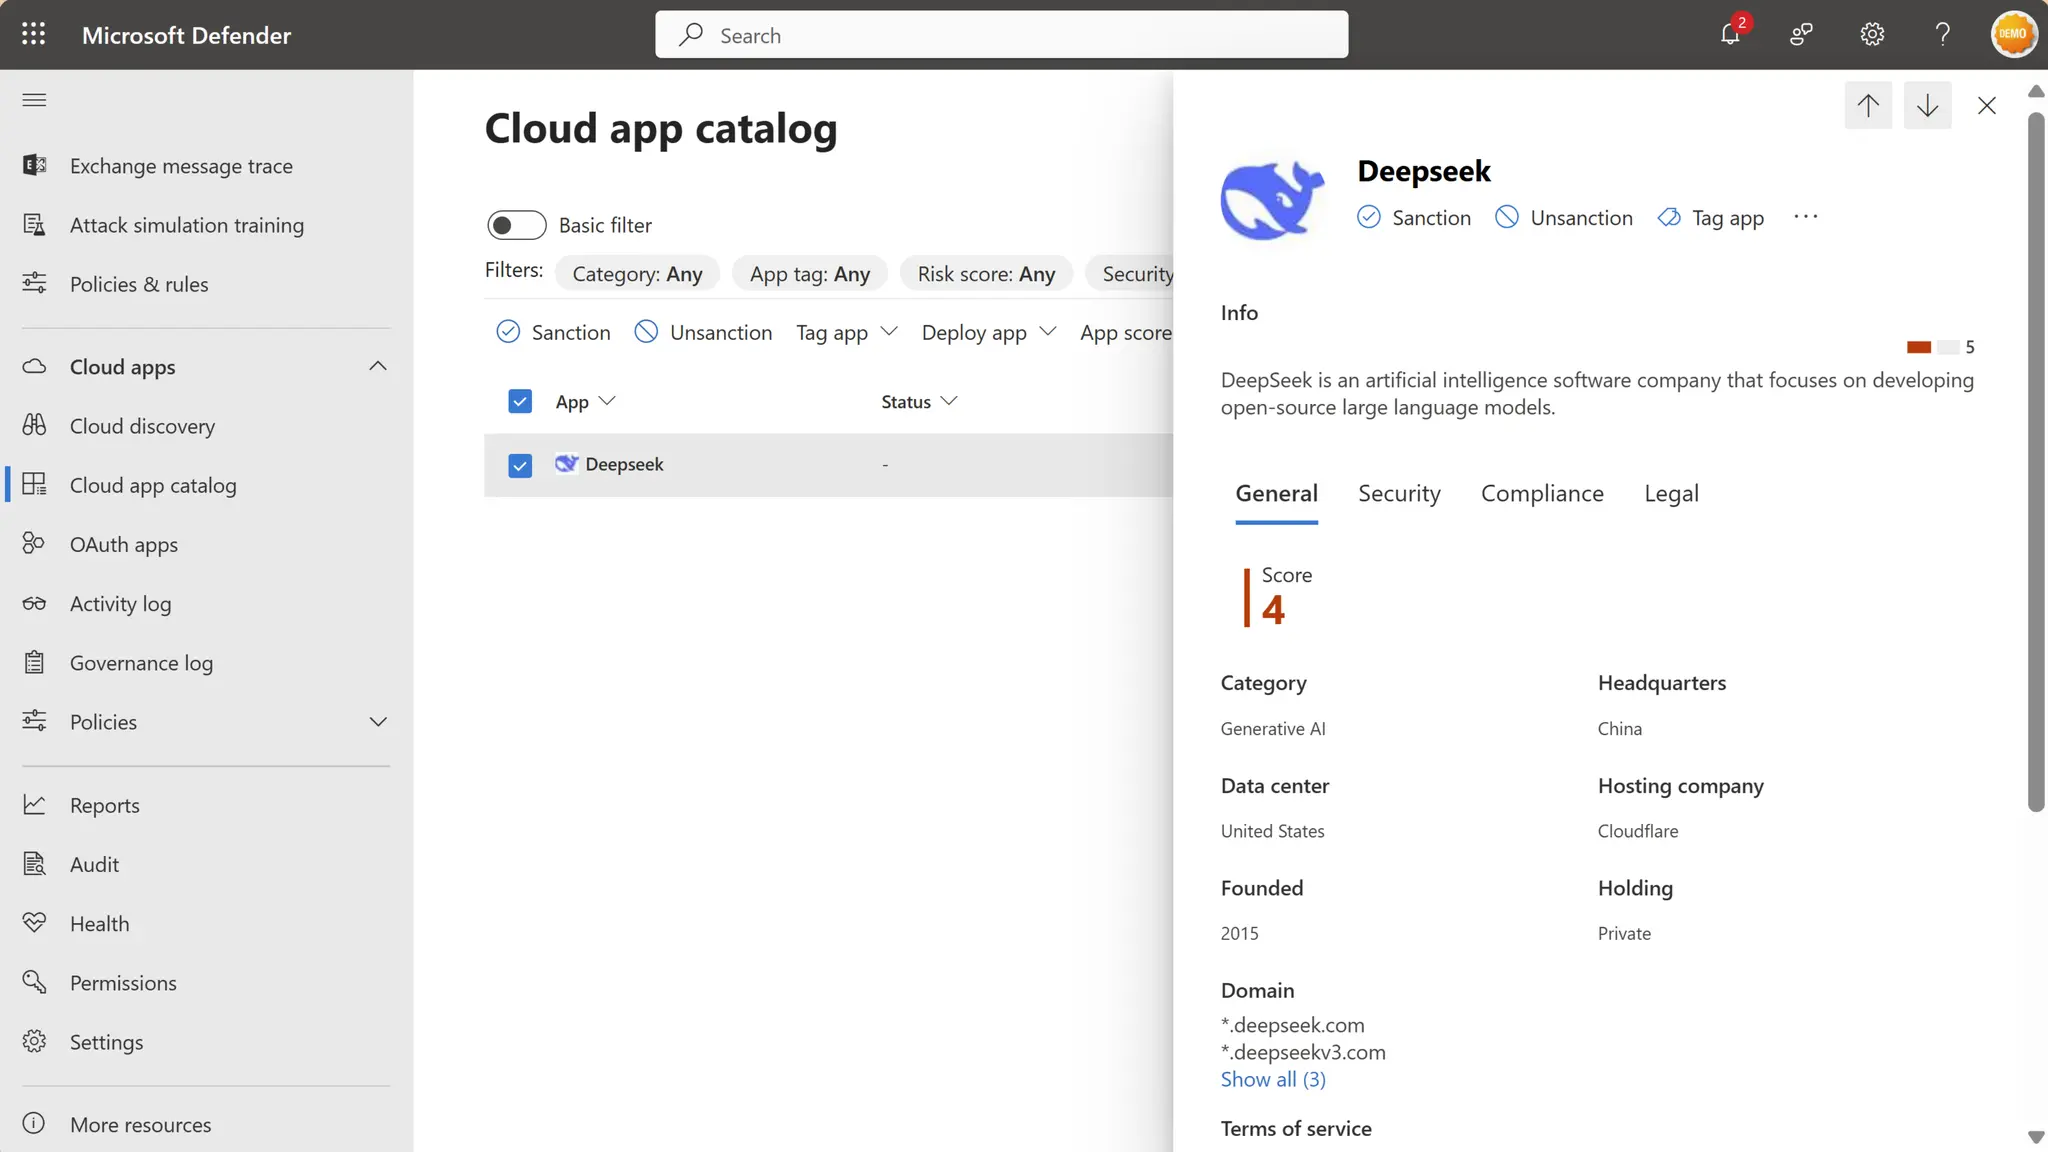The height and width of the screenshot is (1152, 2048).
Task: Click the Settings gear in top bar
Action: pyautogui.click(x=1872, y=35)
